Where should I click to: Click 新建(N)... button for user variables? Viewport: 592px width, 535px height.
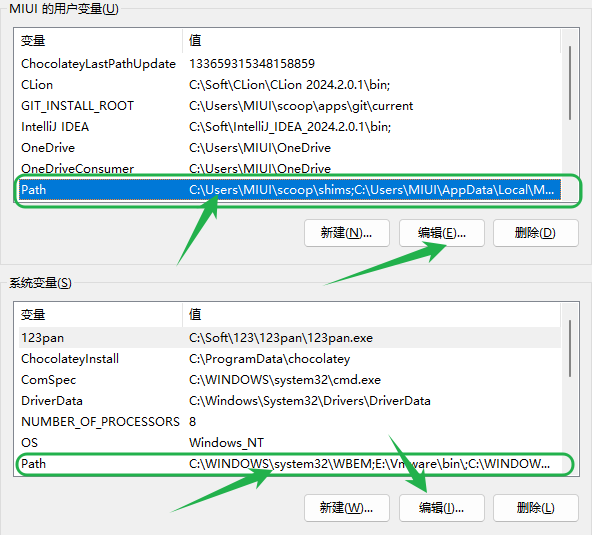tap(347, 233)
